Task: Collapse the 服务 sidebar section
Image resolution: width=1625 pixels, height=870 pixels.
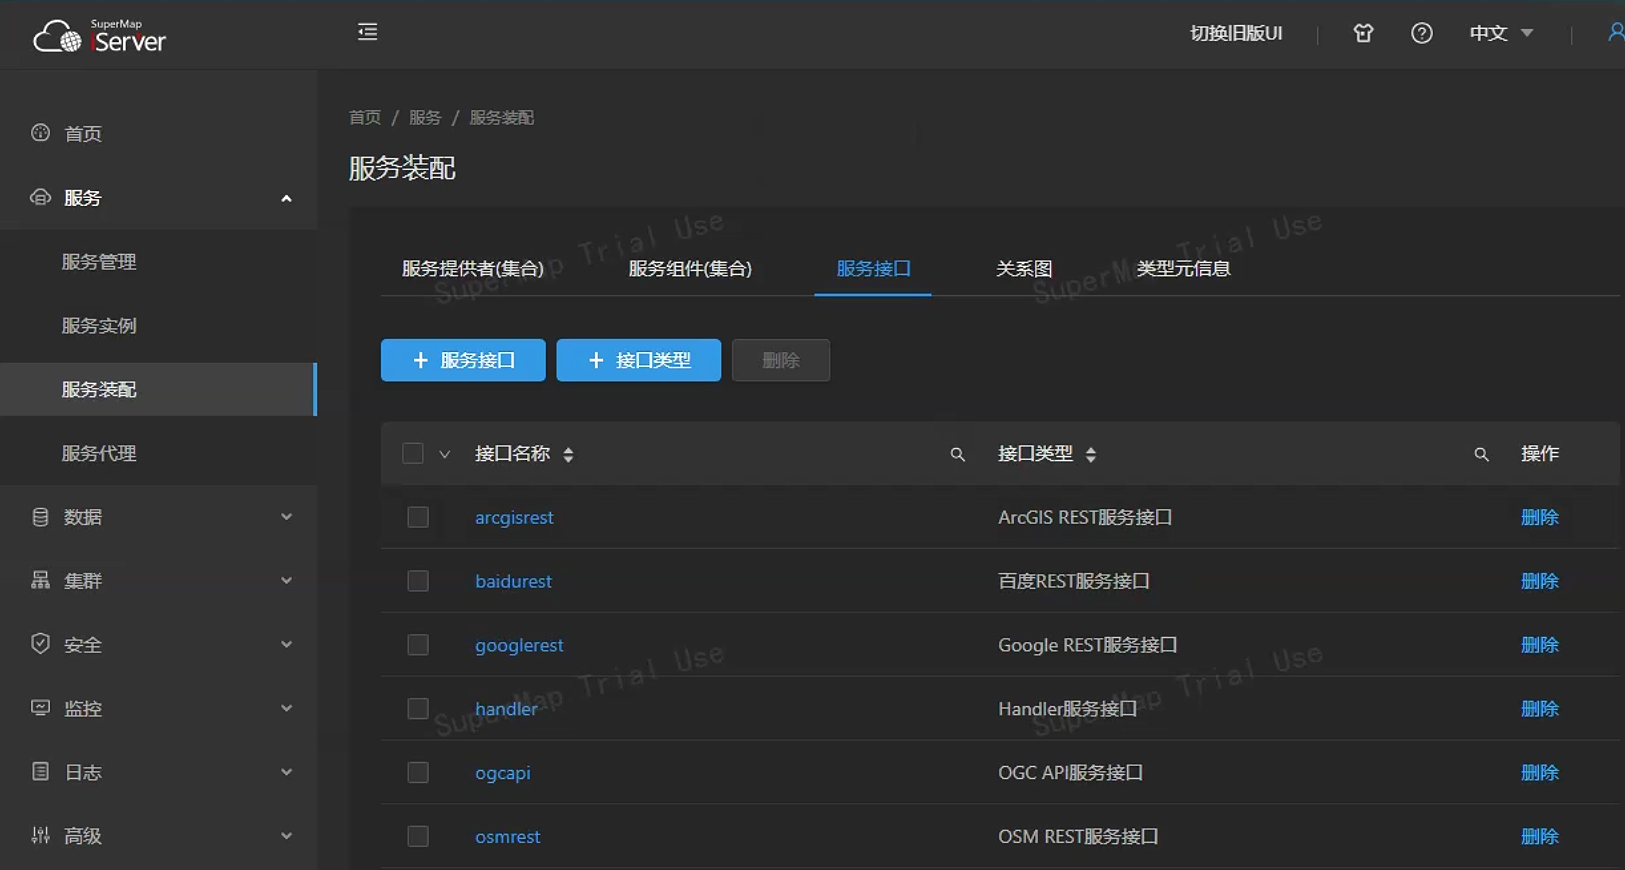Action: point(286,198)
